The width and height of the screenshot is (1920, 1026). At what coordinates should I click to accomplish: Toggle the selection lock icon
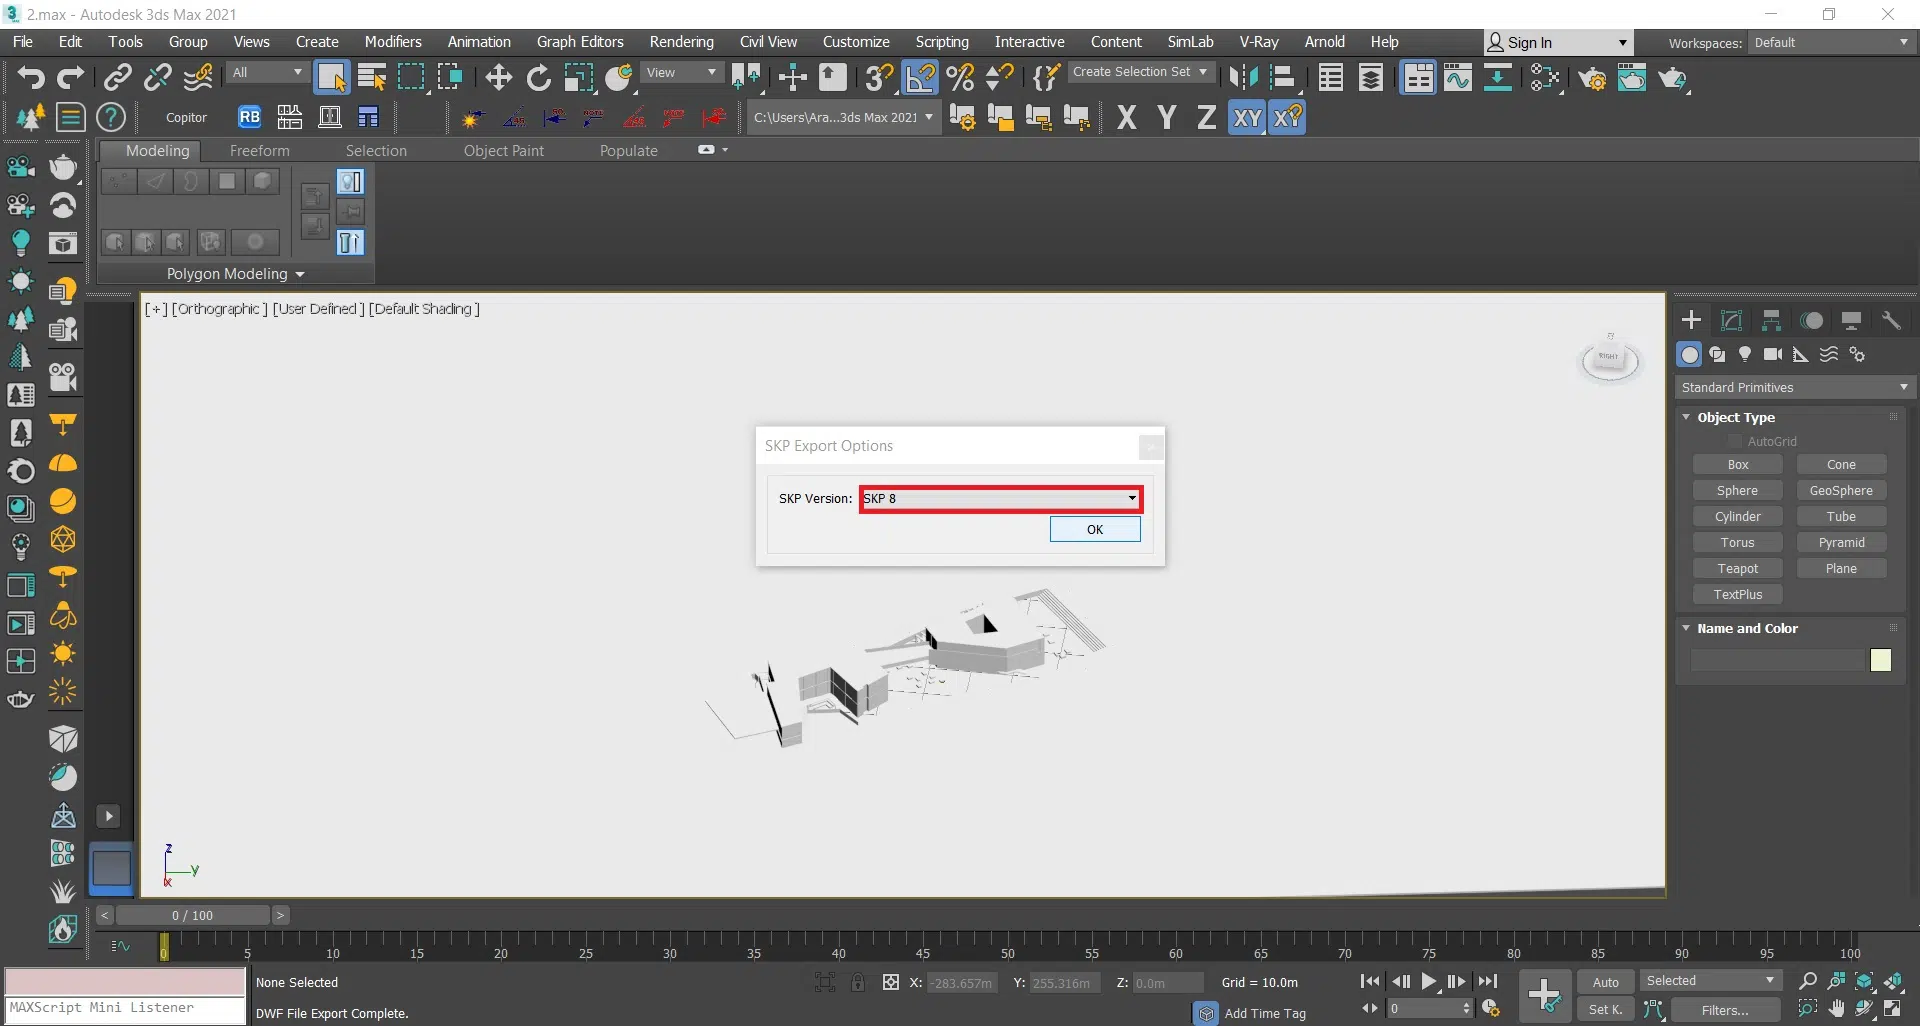tap(858, 982)
